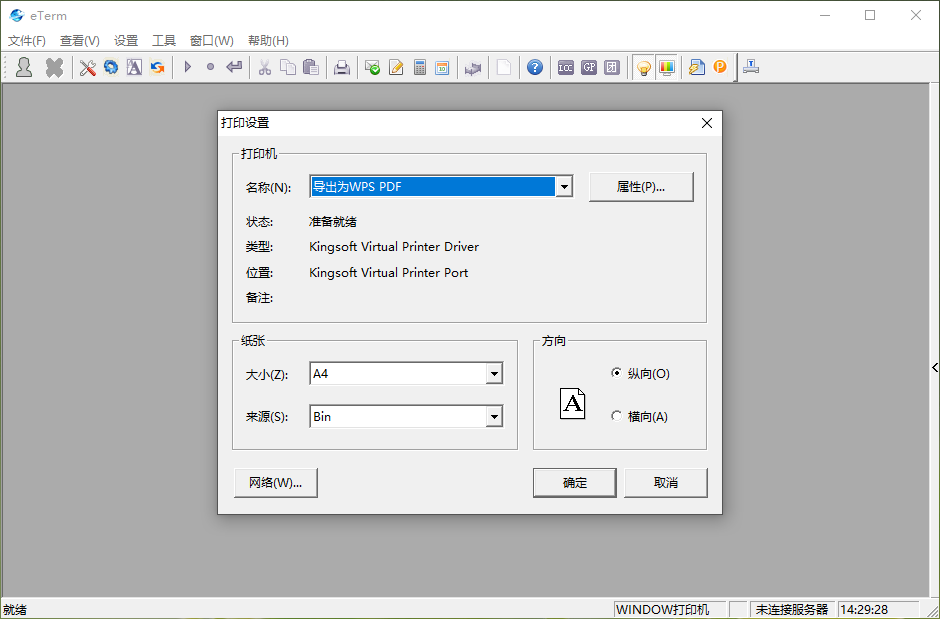Click the 团 group toolbar icon
Screen dimensions: 940x619
click(611, 67)
